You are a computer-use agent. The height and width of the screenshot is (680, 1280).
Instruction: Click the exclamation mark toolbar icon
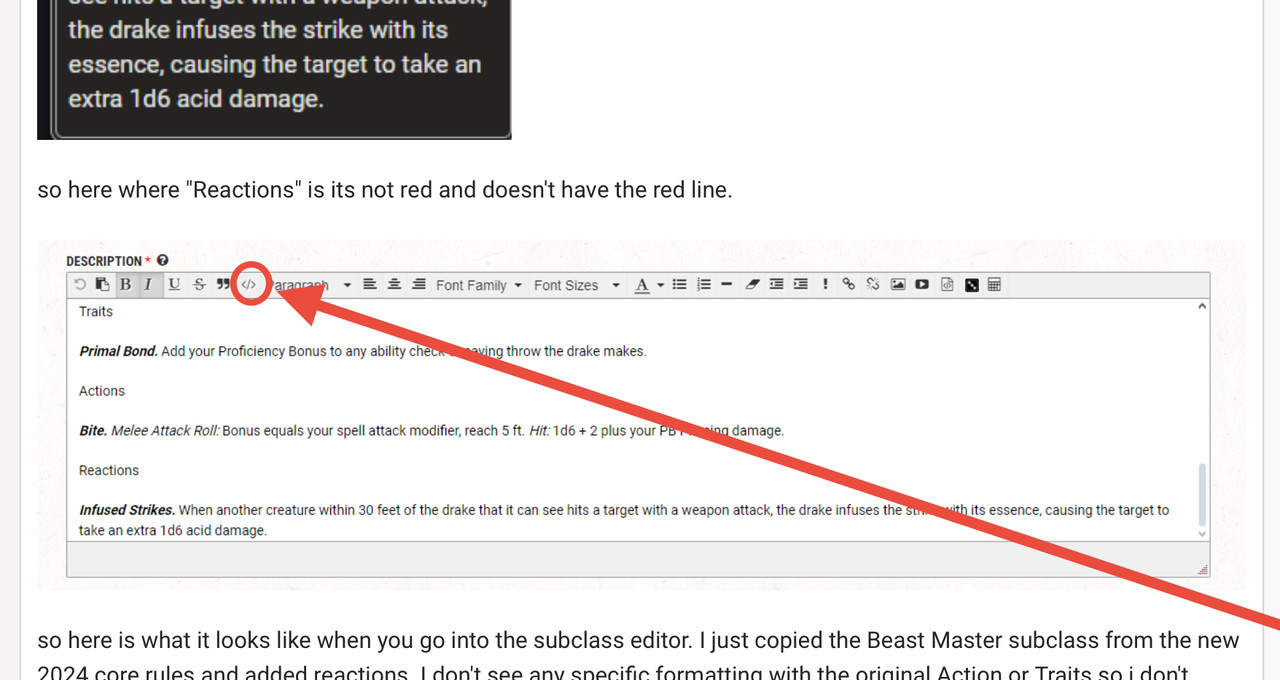(x=825, y=285)
